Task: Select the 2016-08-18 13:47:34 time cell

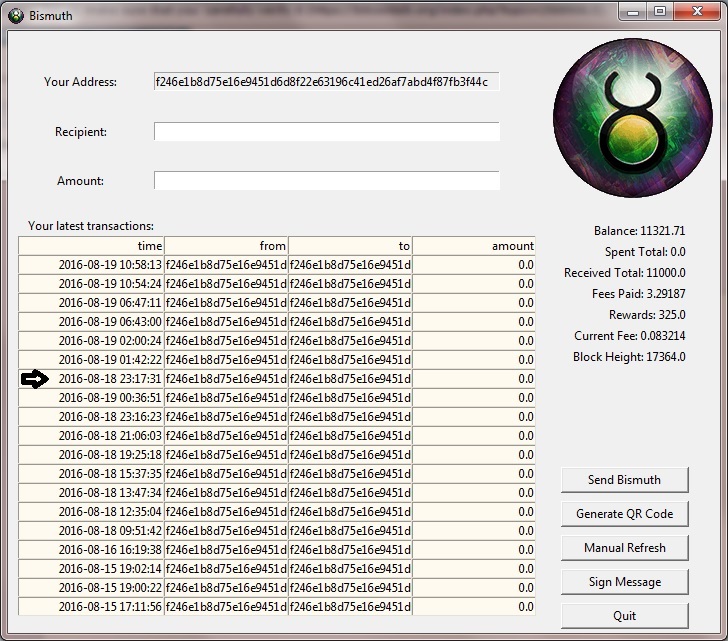Action: 91,492
